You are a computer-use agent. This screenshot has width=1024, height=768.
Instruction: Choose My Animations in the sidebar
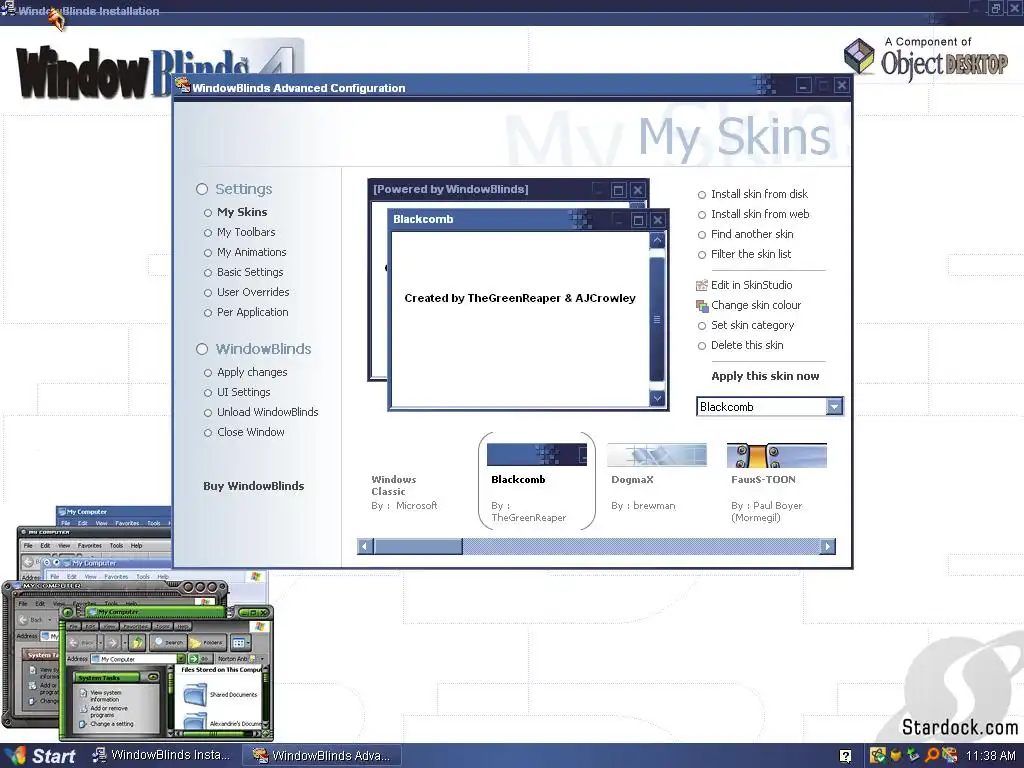click(245, 253)
